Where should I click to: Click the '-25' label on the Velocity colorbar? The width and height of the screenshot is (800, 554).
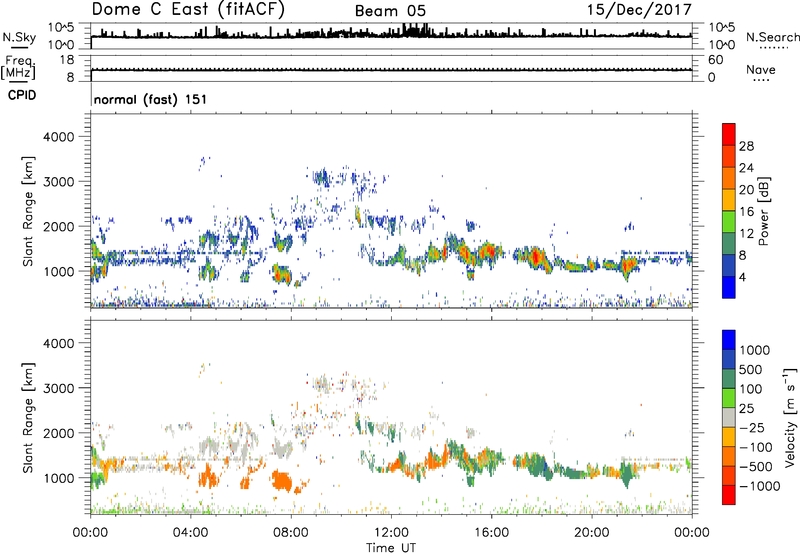click(x=752, y=427)
